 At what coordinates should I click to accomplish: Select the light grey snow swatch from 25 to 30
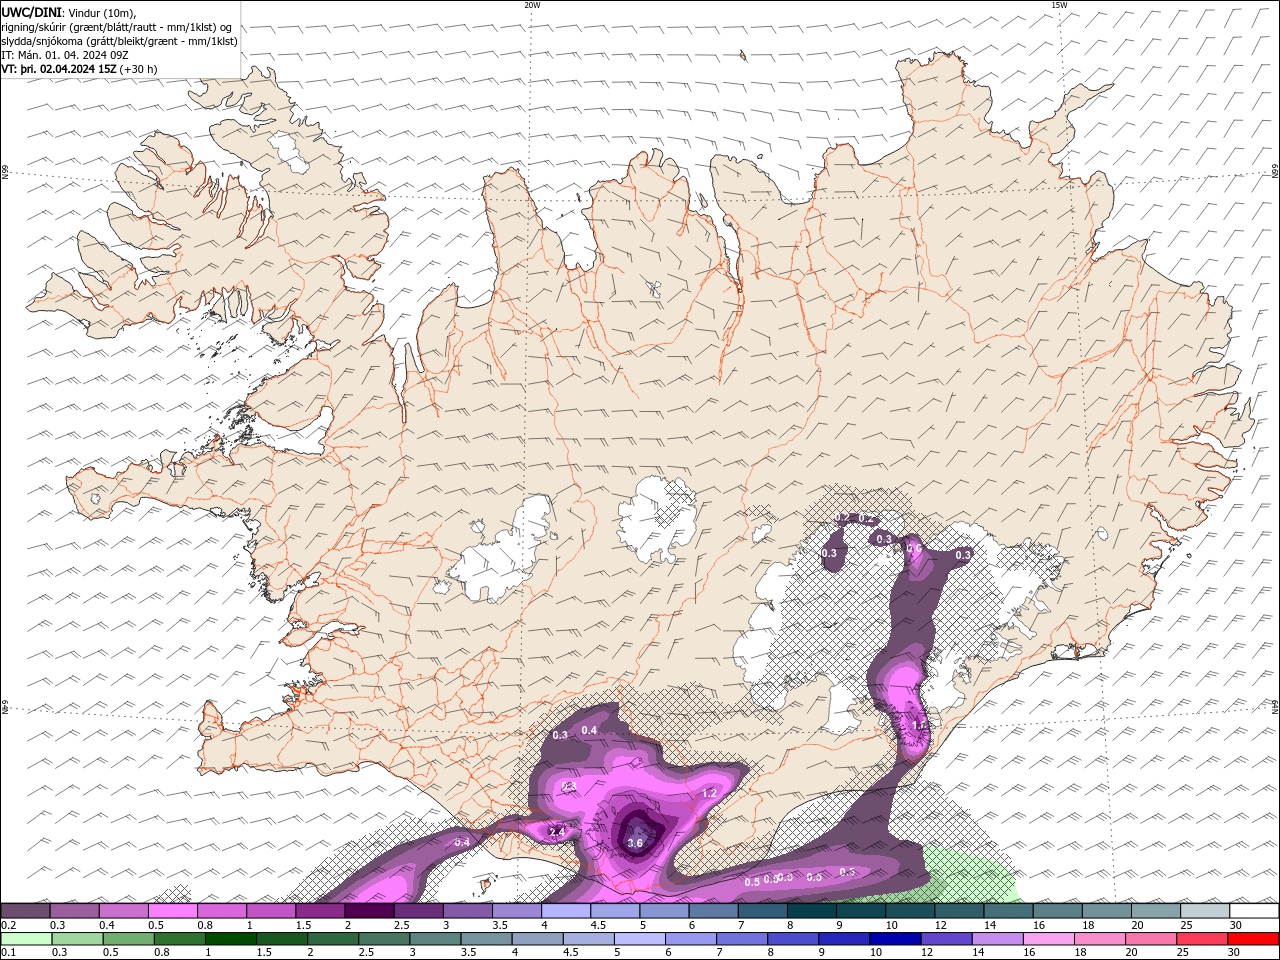(1204, 911)
